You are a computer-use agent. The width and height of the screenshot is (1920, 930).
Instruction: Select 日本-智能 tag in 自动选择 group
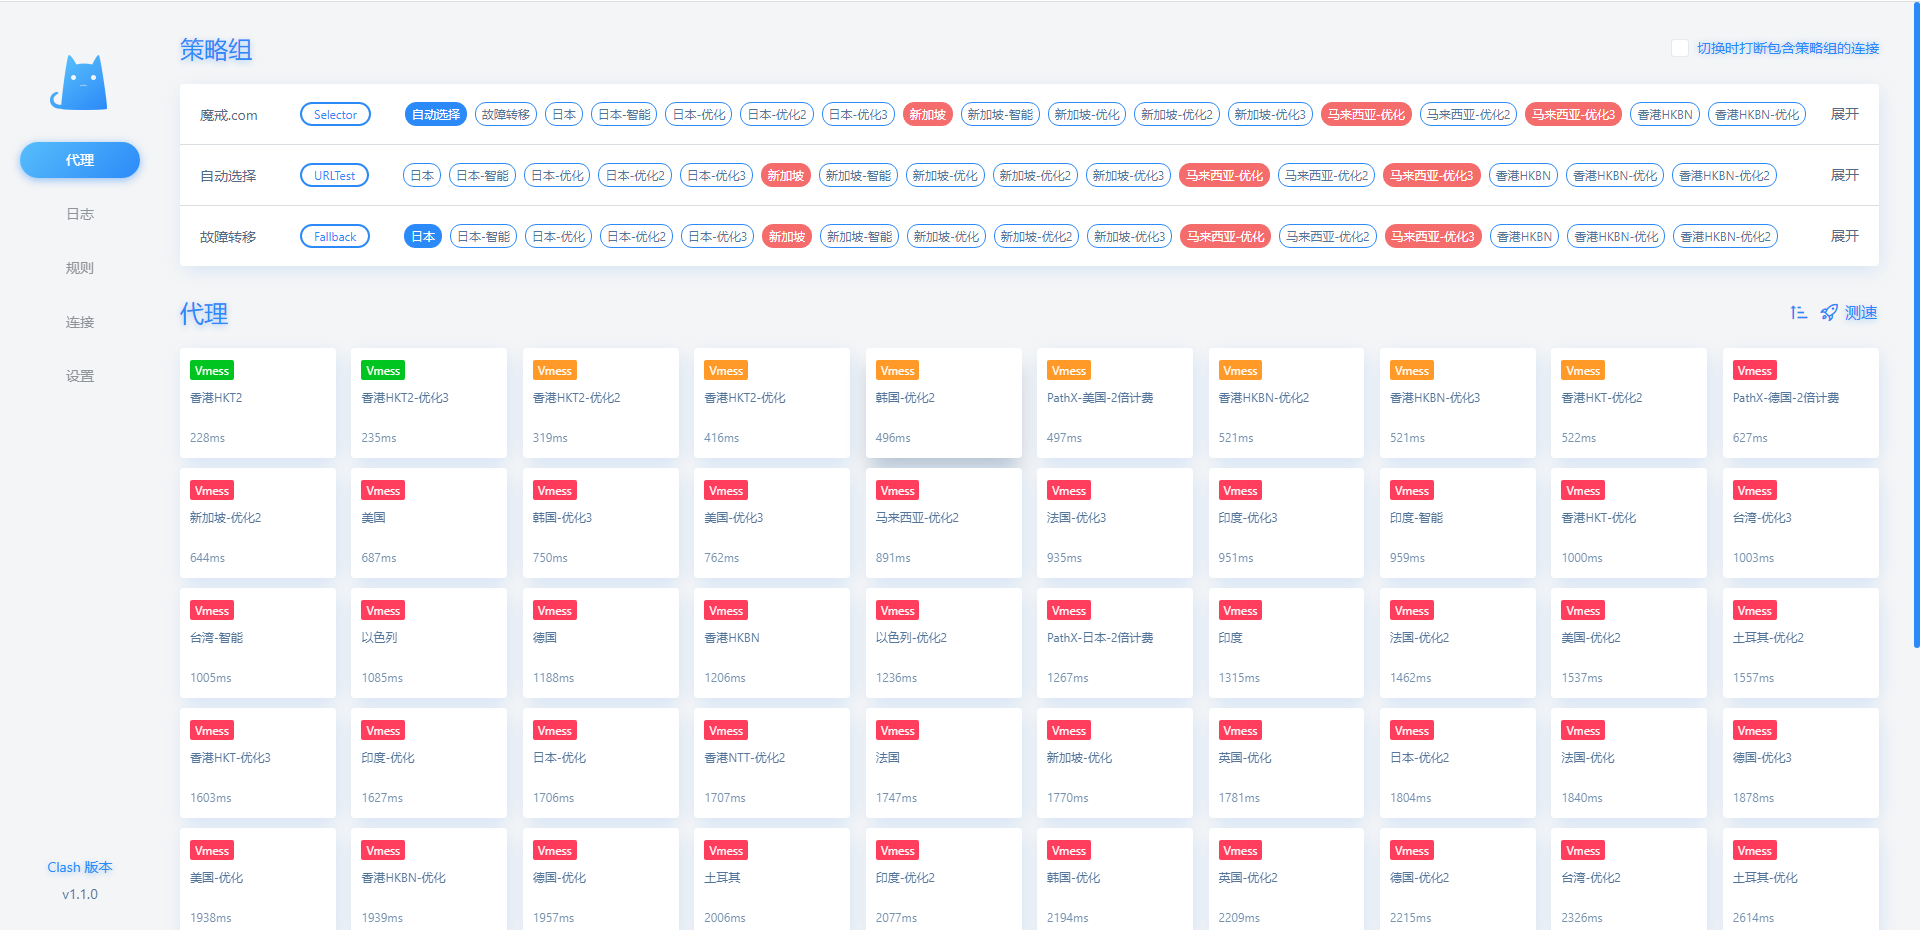[482, 176]
